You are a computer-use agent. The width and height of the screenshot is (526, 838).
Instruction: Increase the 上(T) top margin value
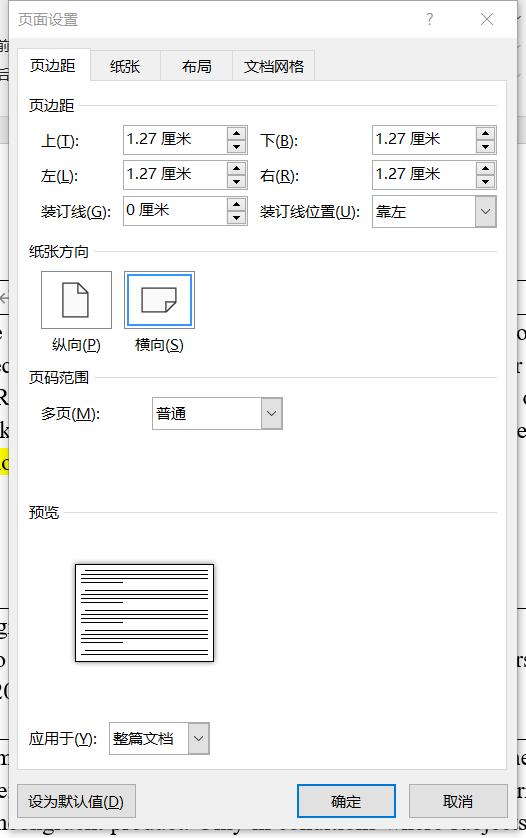click(236, 133)
